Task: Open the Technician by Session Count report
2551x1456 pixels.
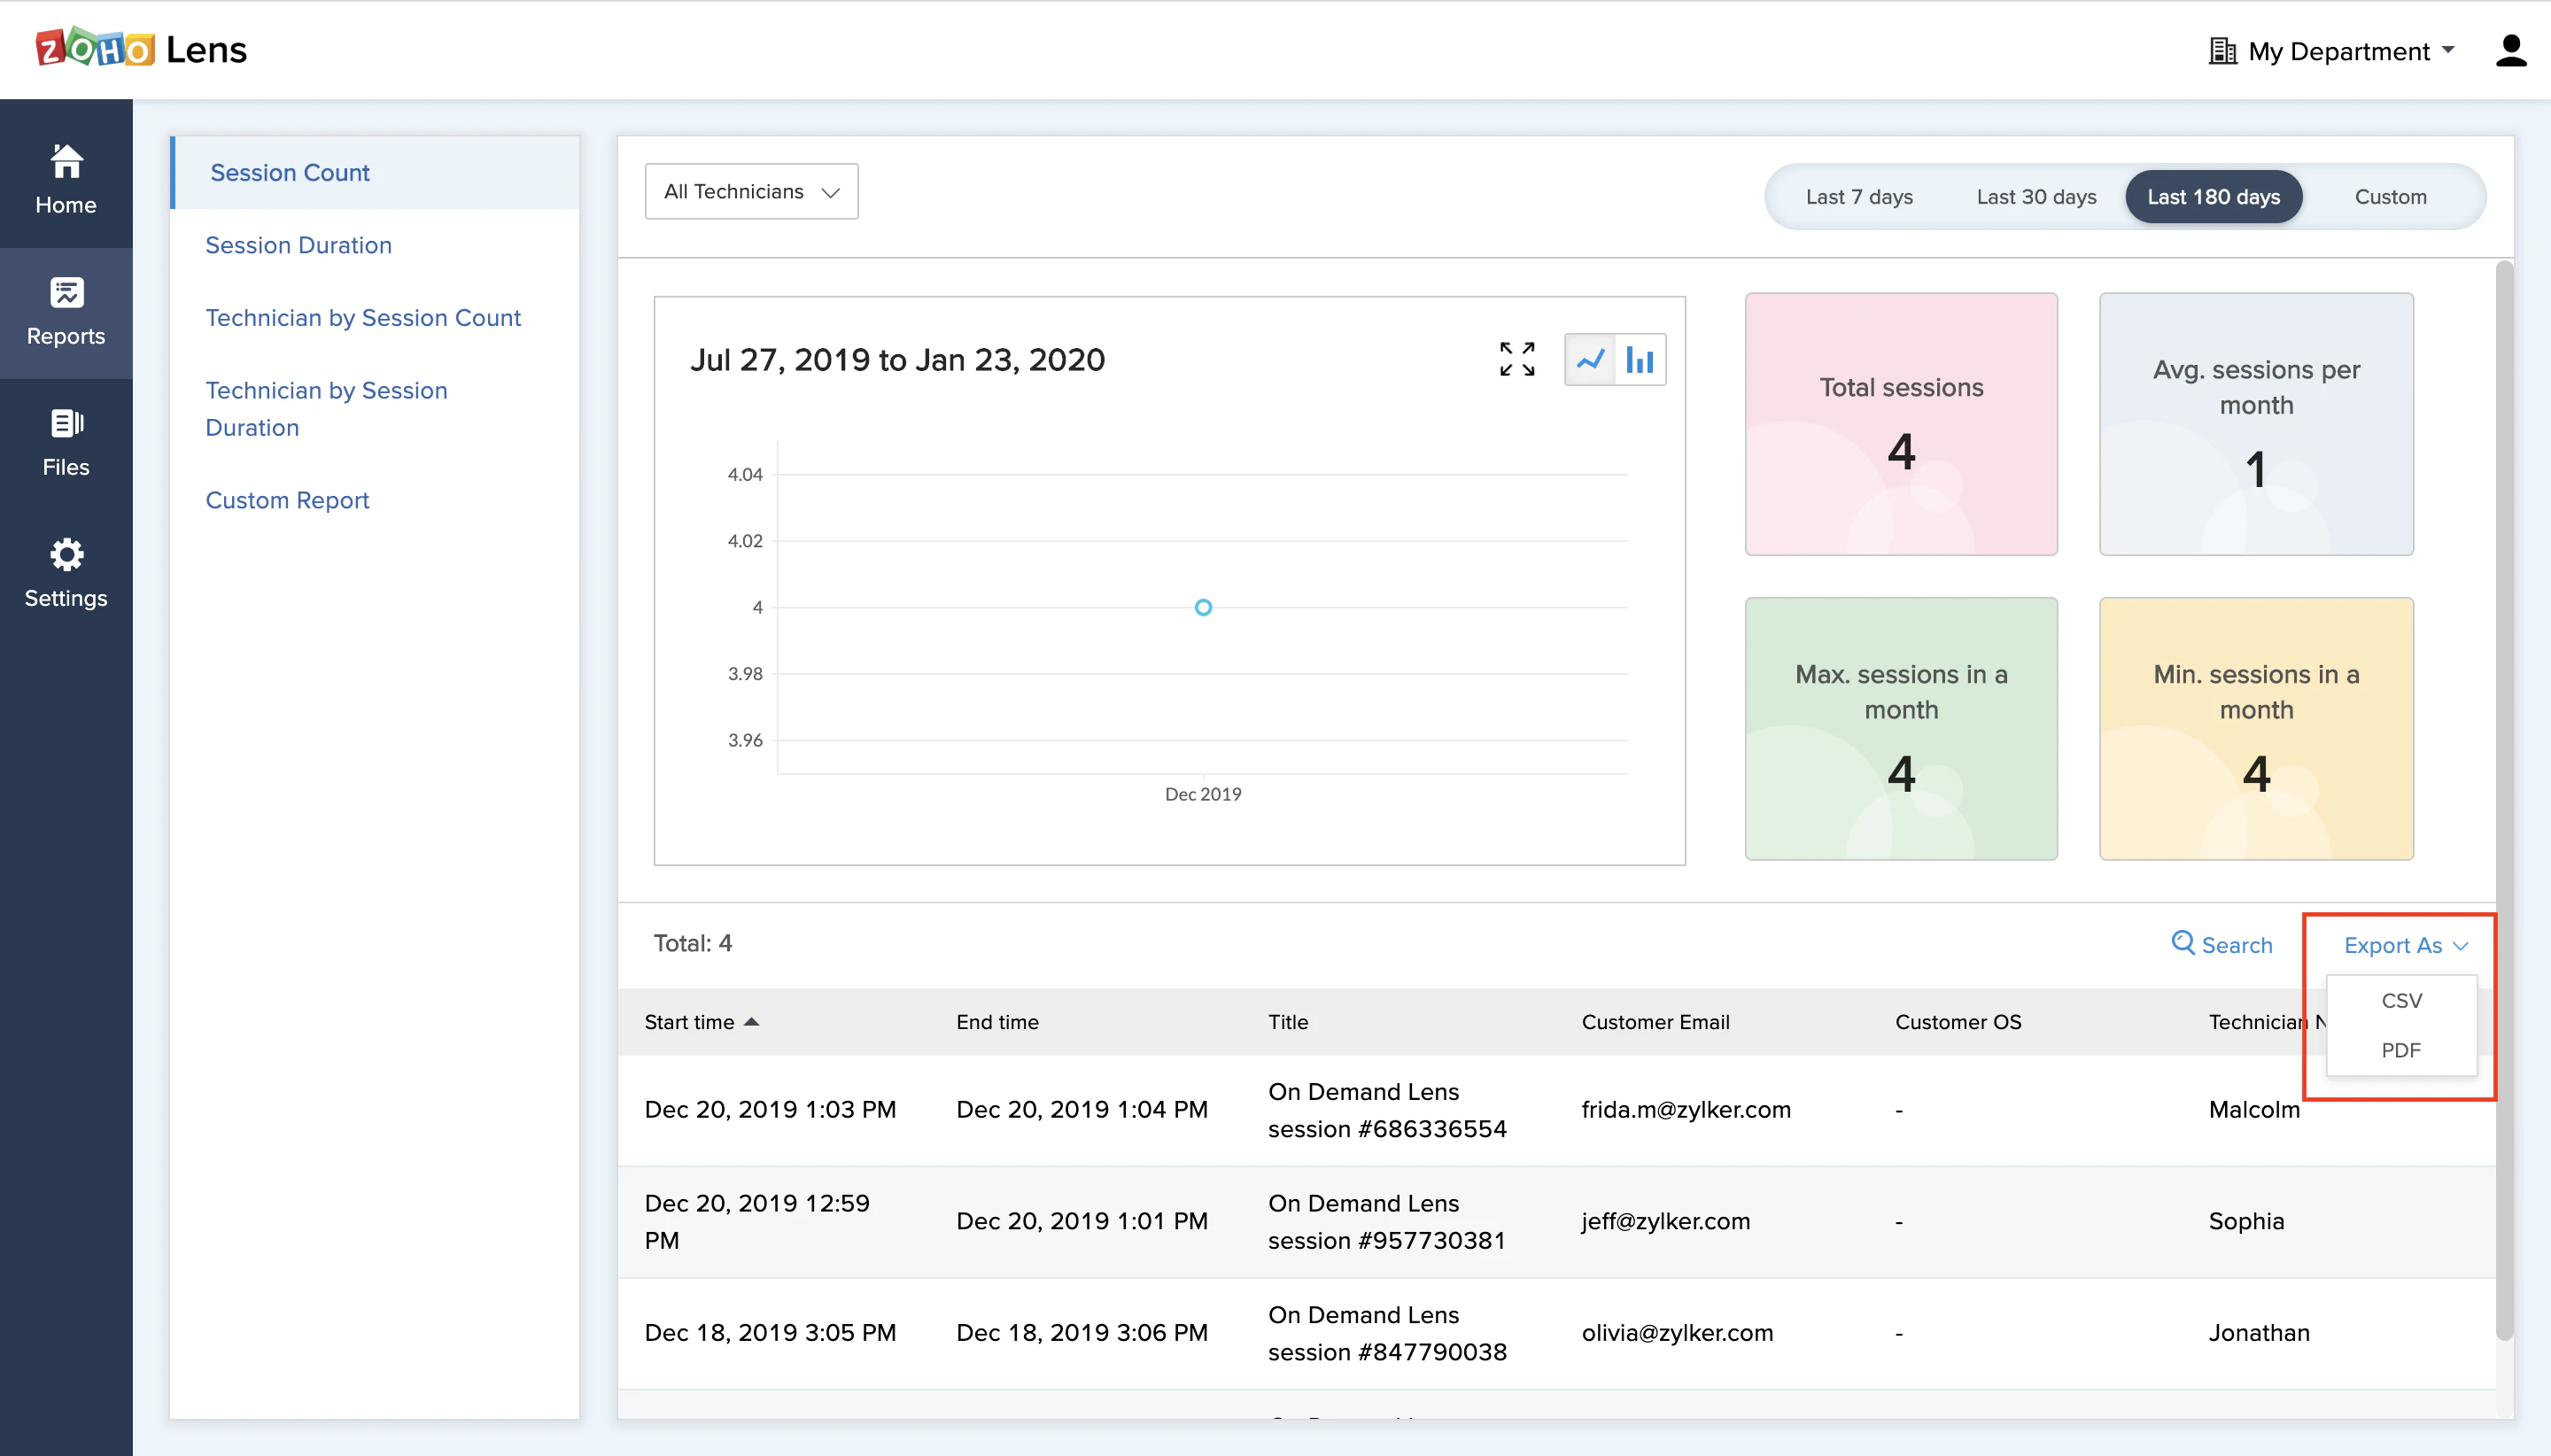Action: point(362,317)
